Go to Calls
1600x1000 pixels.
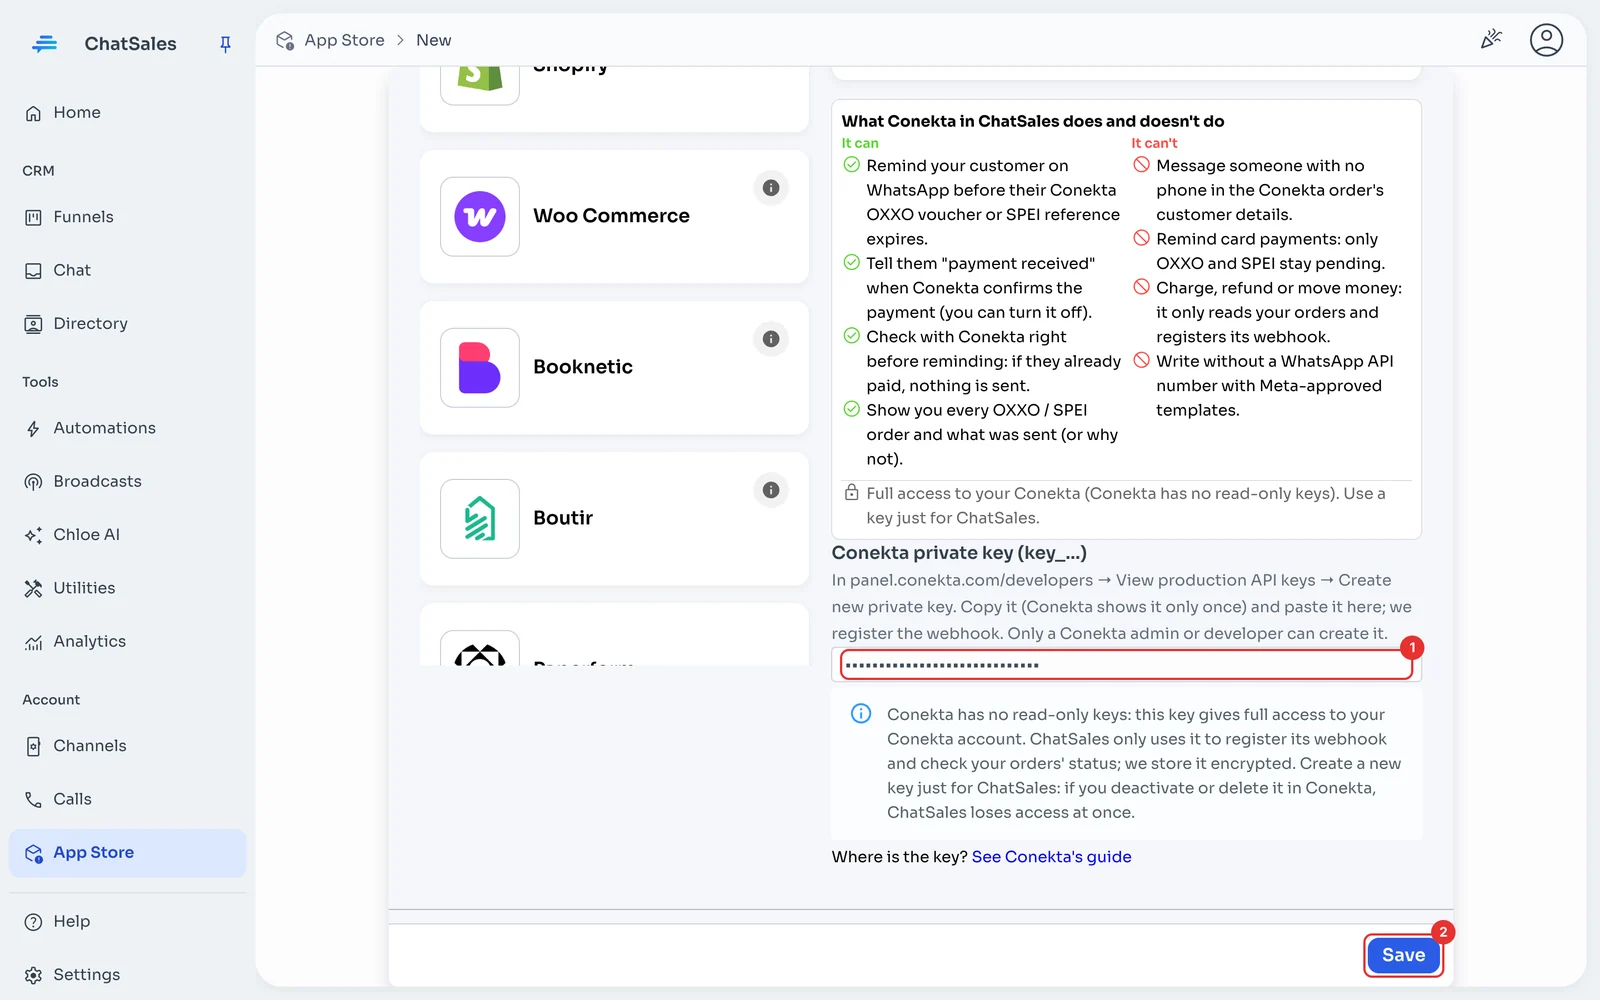click(x=127, y=799)
